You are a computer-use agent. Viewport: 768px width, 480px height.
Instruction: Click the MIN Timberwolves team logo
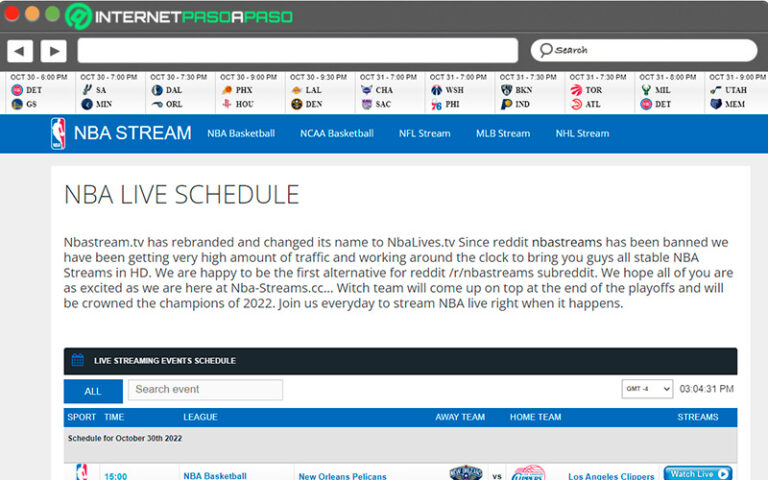pos(87,104)
